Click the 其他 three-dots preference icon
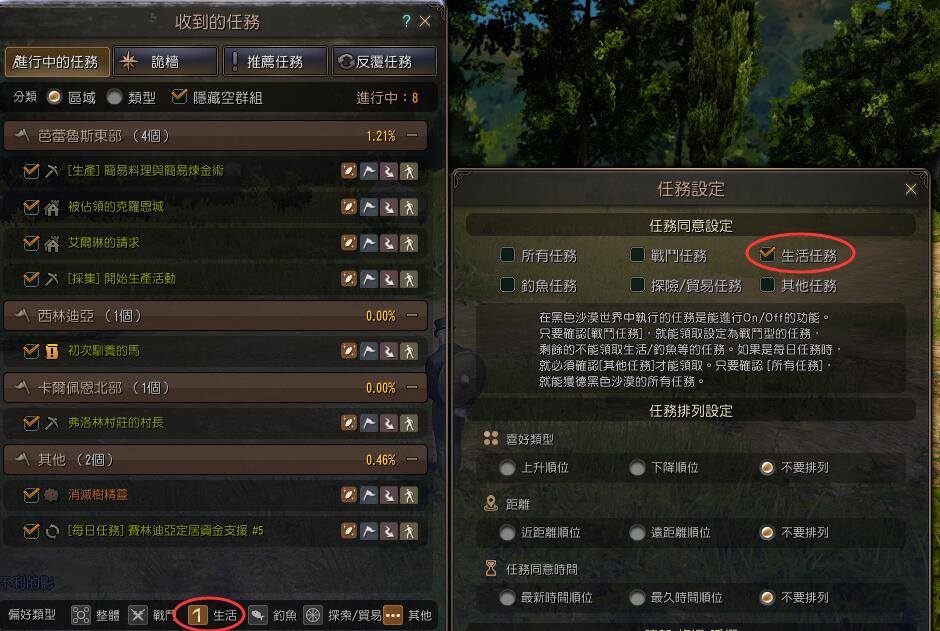This screenshot has width=940, height=631. pos(393,615)
